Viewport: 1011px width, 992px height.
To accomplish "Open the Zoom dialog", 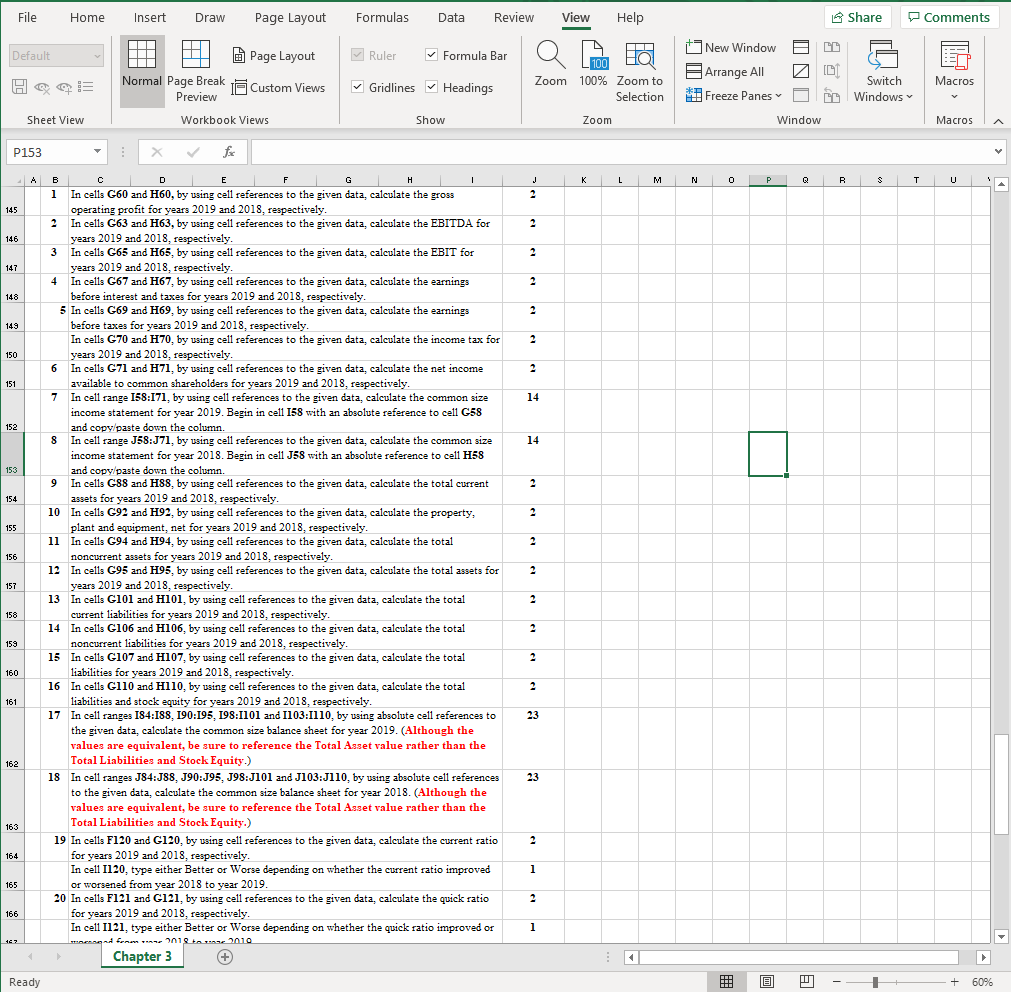I will tap(550, 70).
